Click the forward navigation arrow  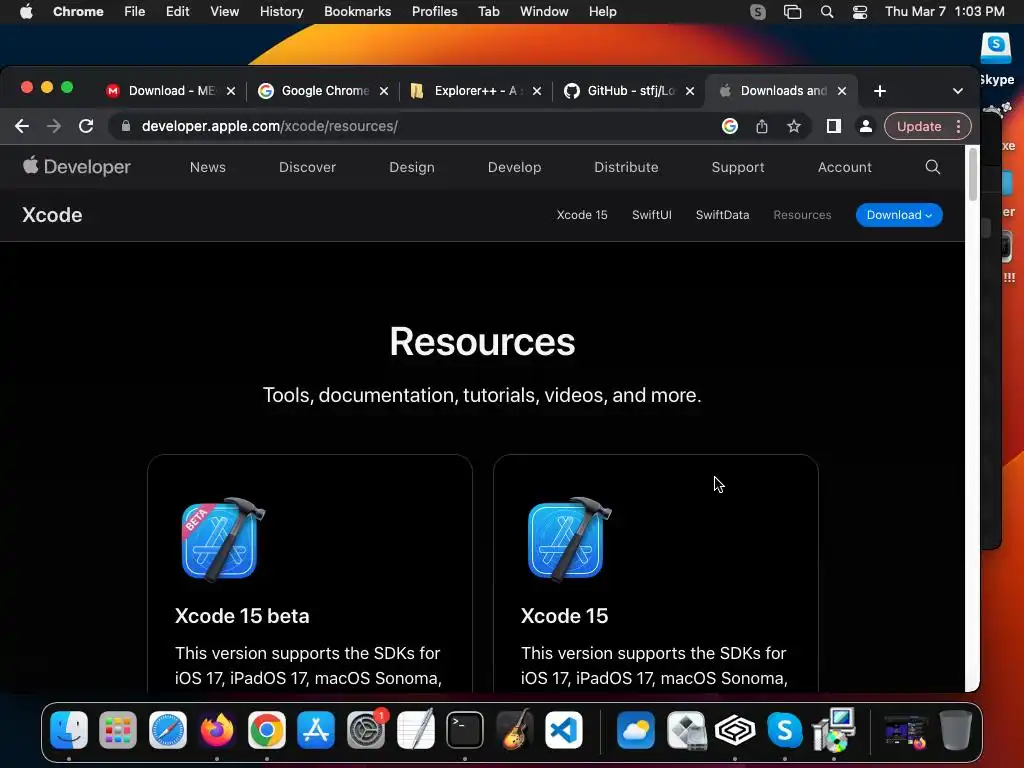(x=54, y=126)
